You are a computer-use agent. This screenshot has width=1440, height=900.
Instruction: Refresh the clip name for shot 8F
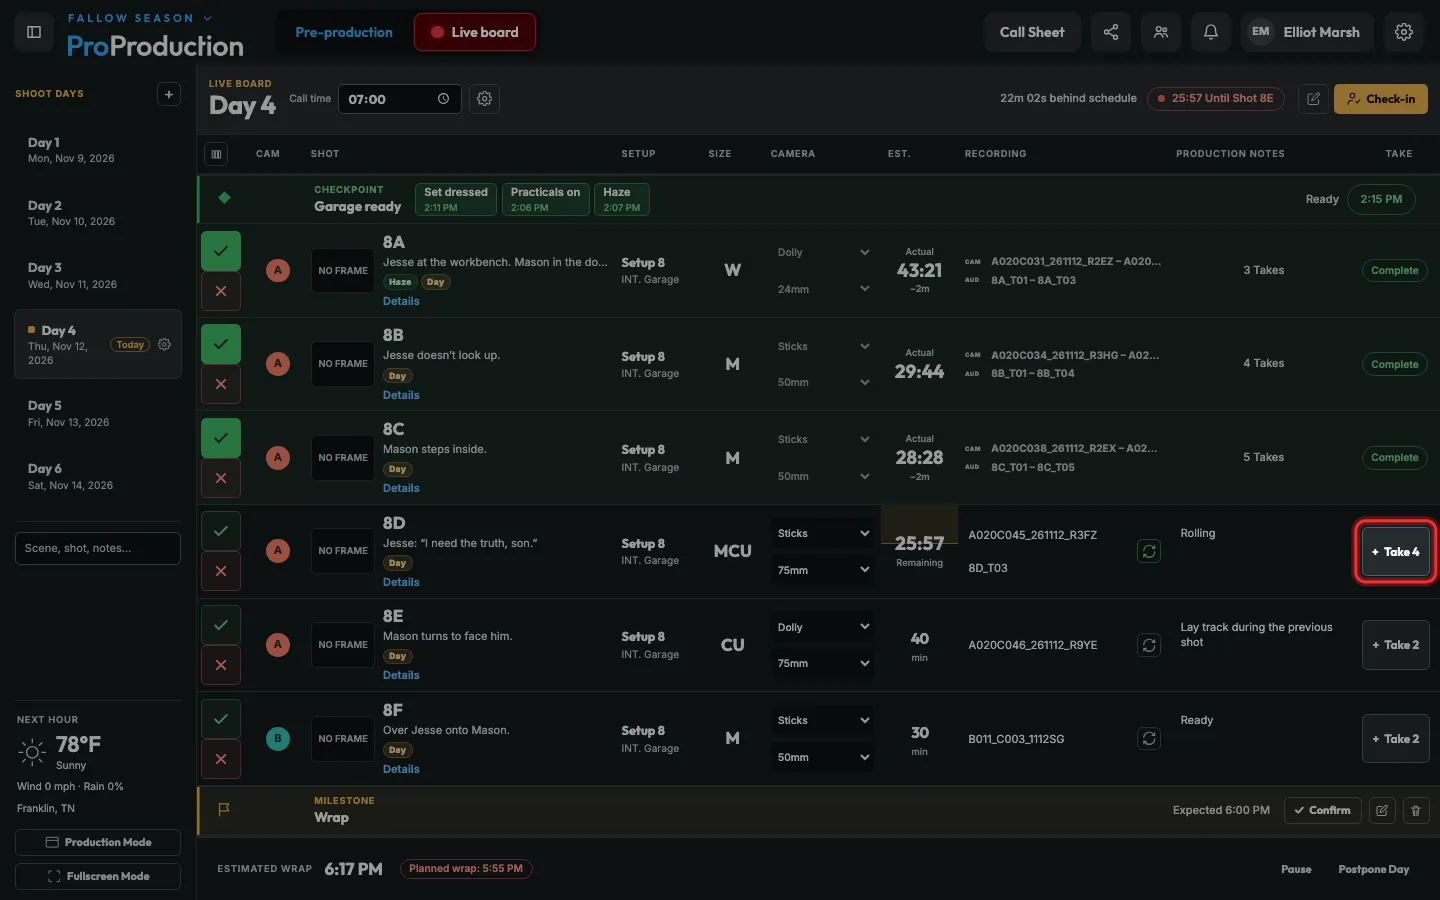click(x=1149, y=739)
